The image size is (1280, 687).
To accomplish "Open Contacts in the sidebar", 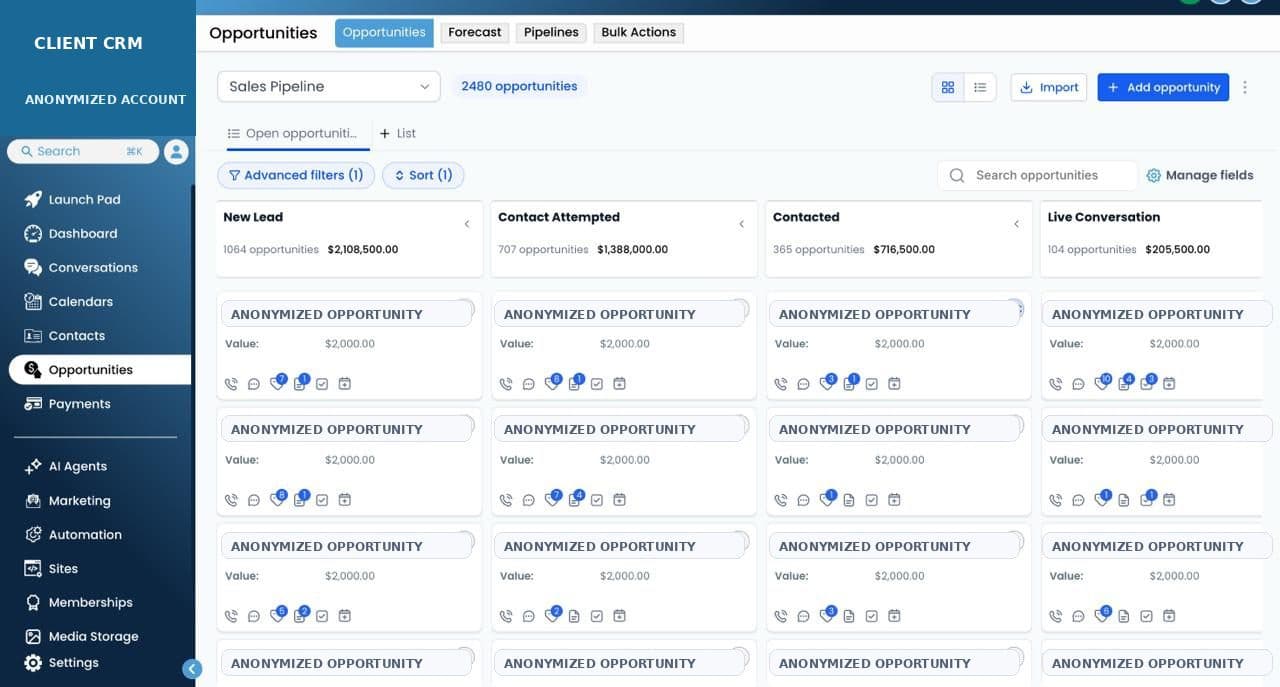I will tap(76, 335).
